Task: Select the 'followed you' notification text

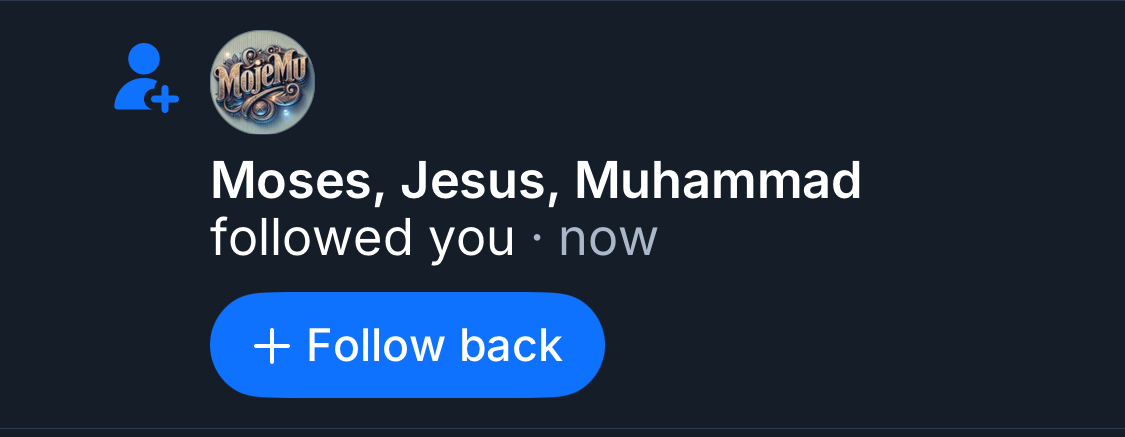Action: pos(362,239)
